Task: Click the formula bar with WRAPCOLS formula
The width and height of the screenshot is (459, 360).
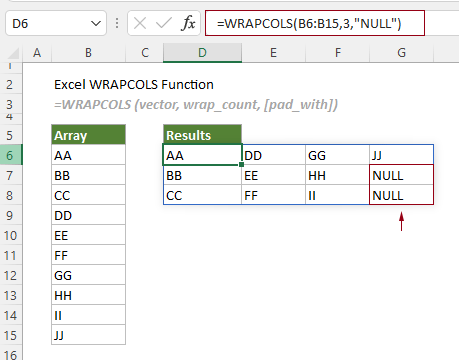Action: (x=315, y=23)
